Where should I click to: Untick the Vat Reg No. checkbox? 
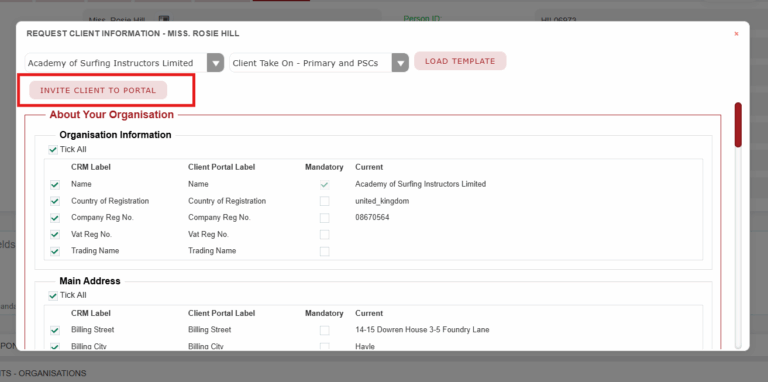(x=55, y=235)
